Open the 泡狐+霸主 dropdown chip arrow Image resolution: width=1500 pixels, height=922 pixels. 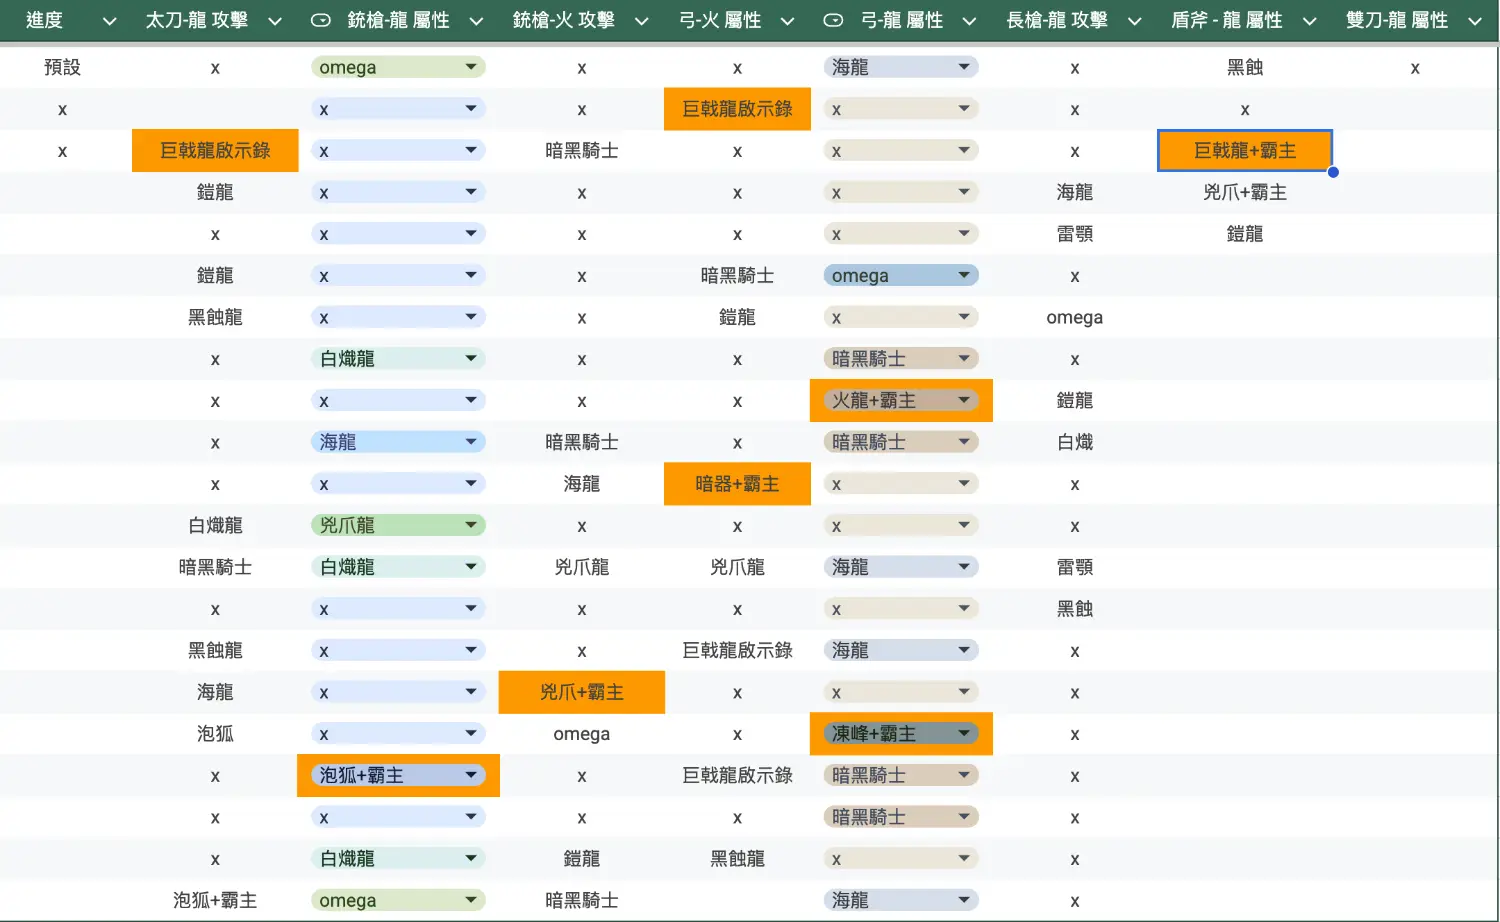pyautogui.click(x=471, y=775)
